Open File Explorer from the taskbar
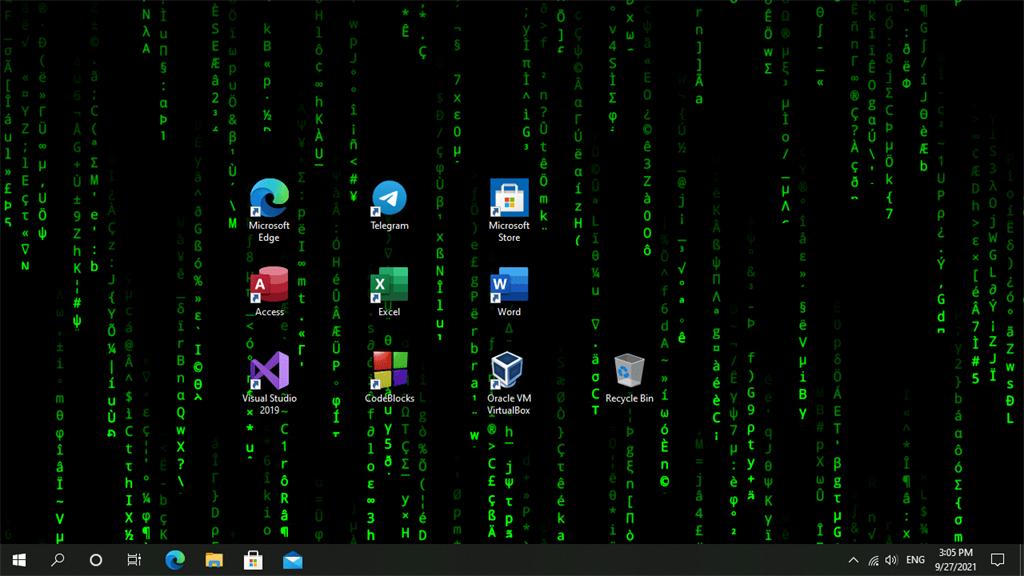 pyautogui.click(x=214, y=560)
